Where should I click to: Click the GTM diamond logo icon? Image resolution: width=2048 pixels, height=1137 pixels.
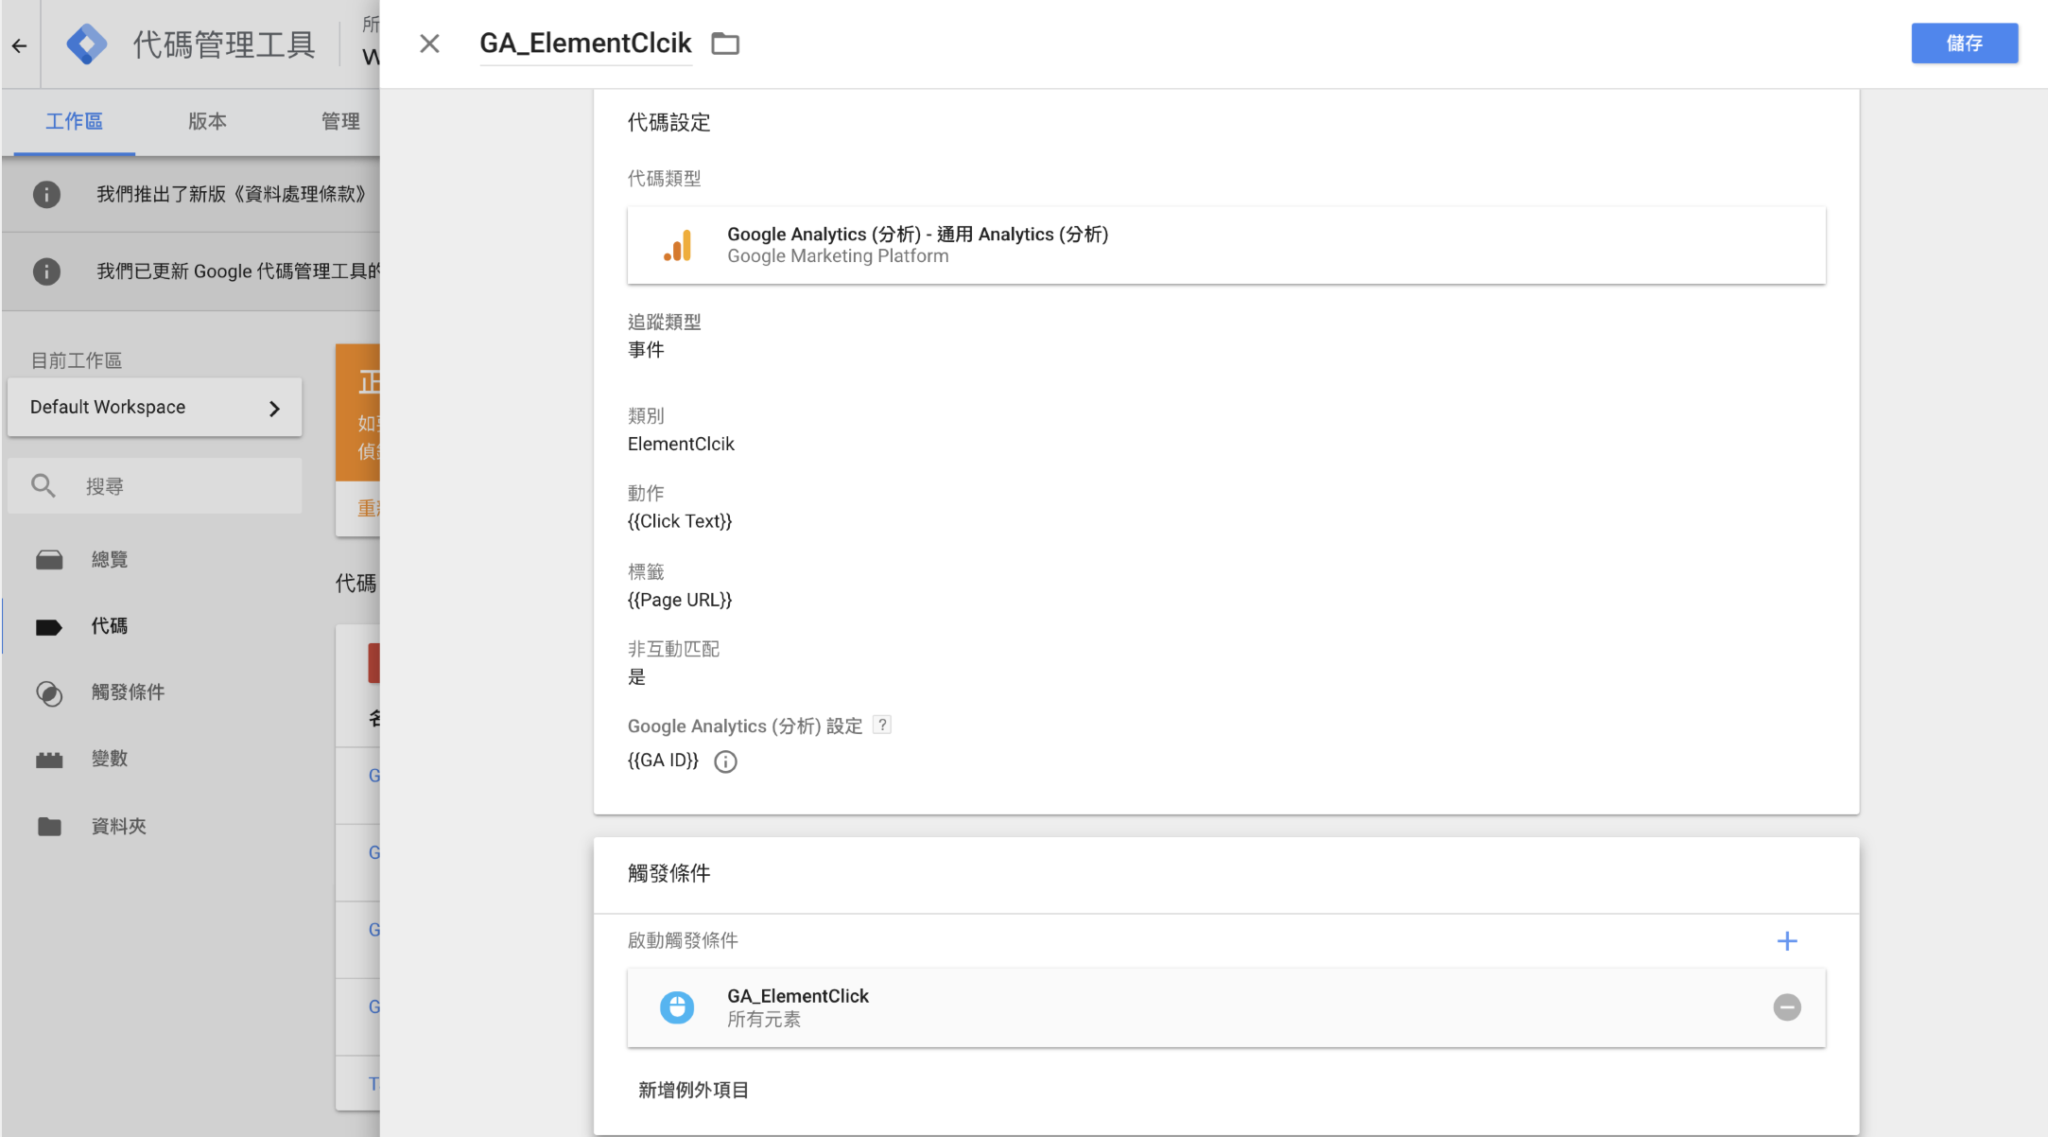point(87,42)
